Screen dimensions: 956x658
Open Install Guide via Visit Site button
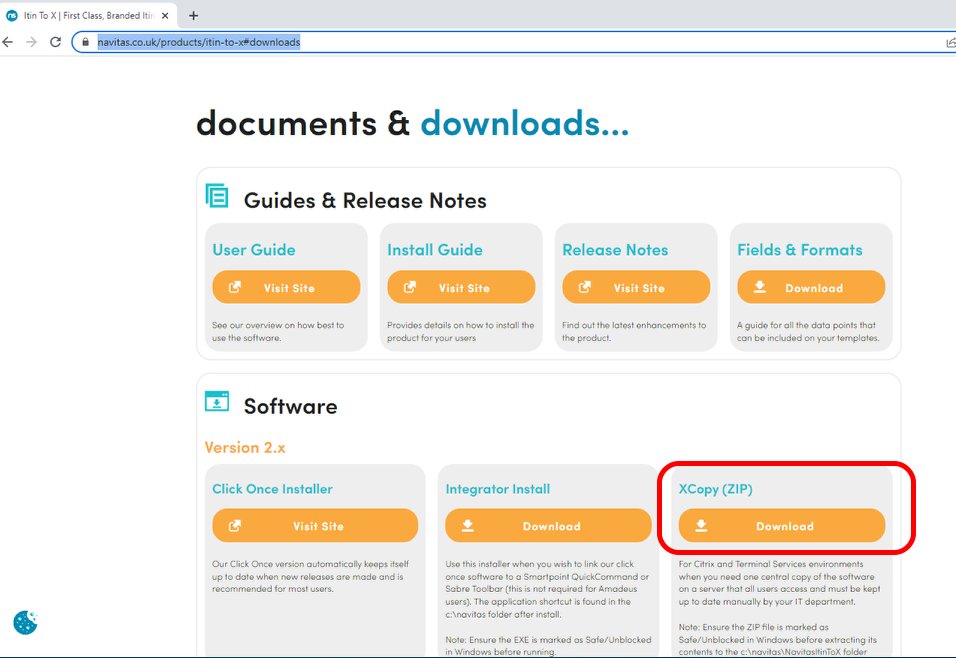461,287
